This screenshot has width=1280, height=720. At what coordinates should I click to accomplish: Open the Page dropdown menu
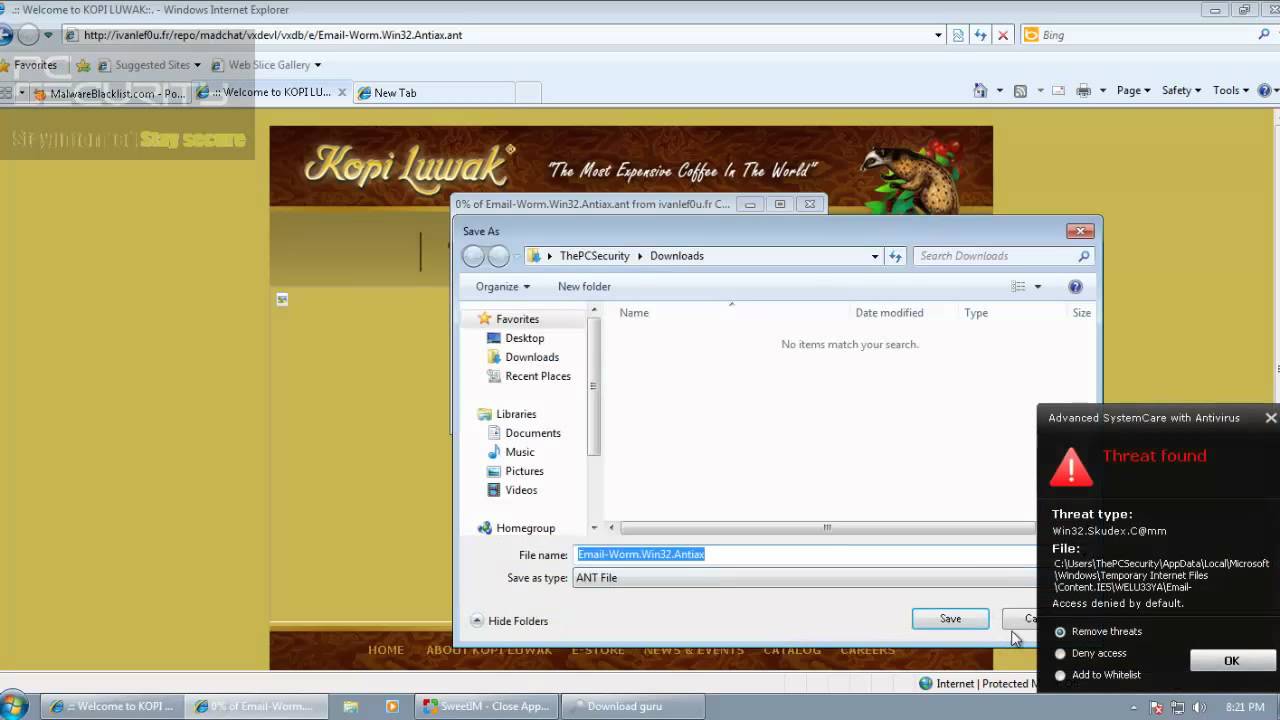click(x=1134, y=90)
